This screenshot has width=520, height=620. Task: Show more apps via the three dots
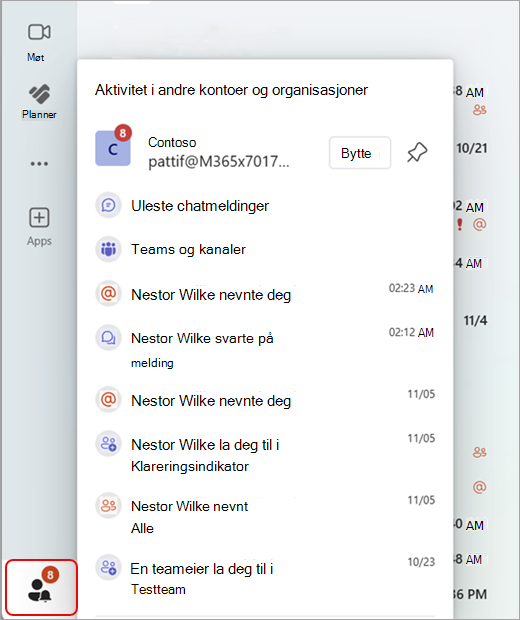39,164
